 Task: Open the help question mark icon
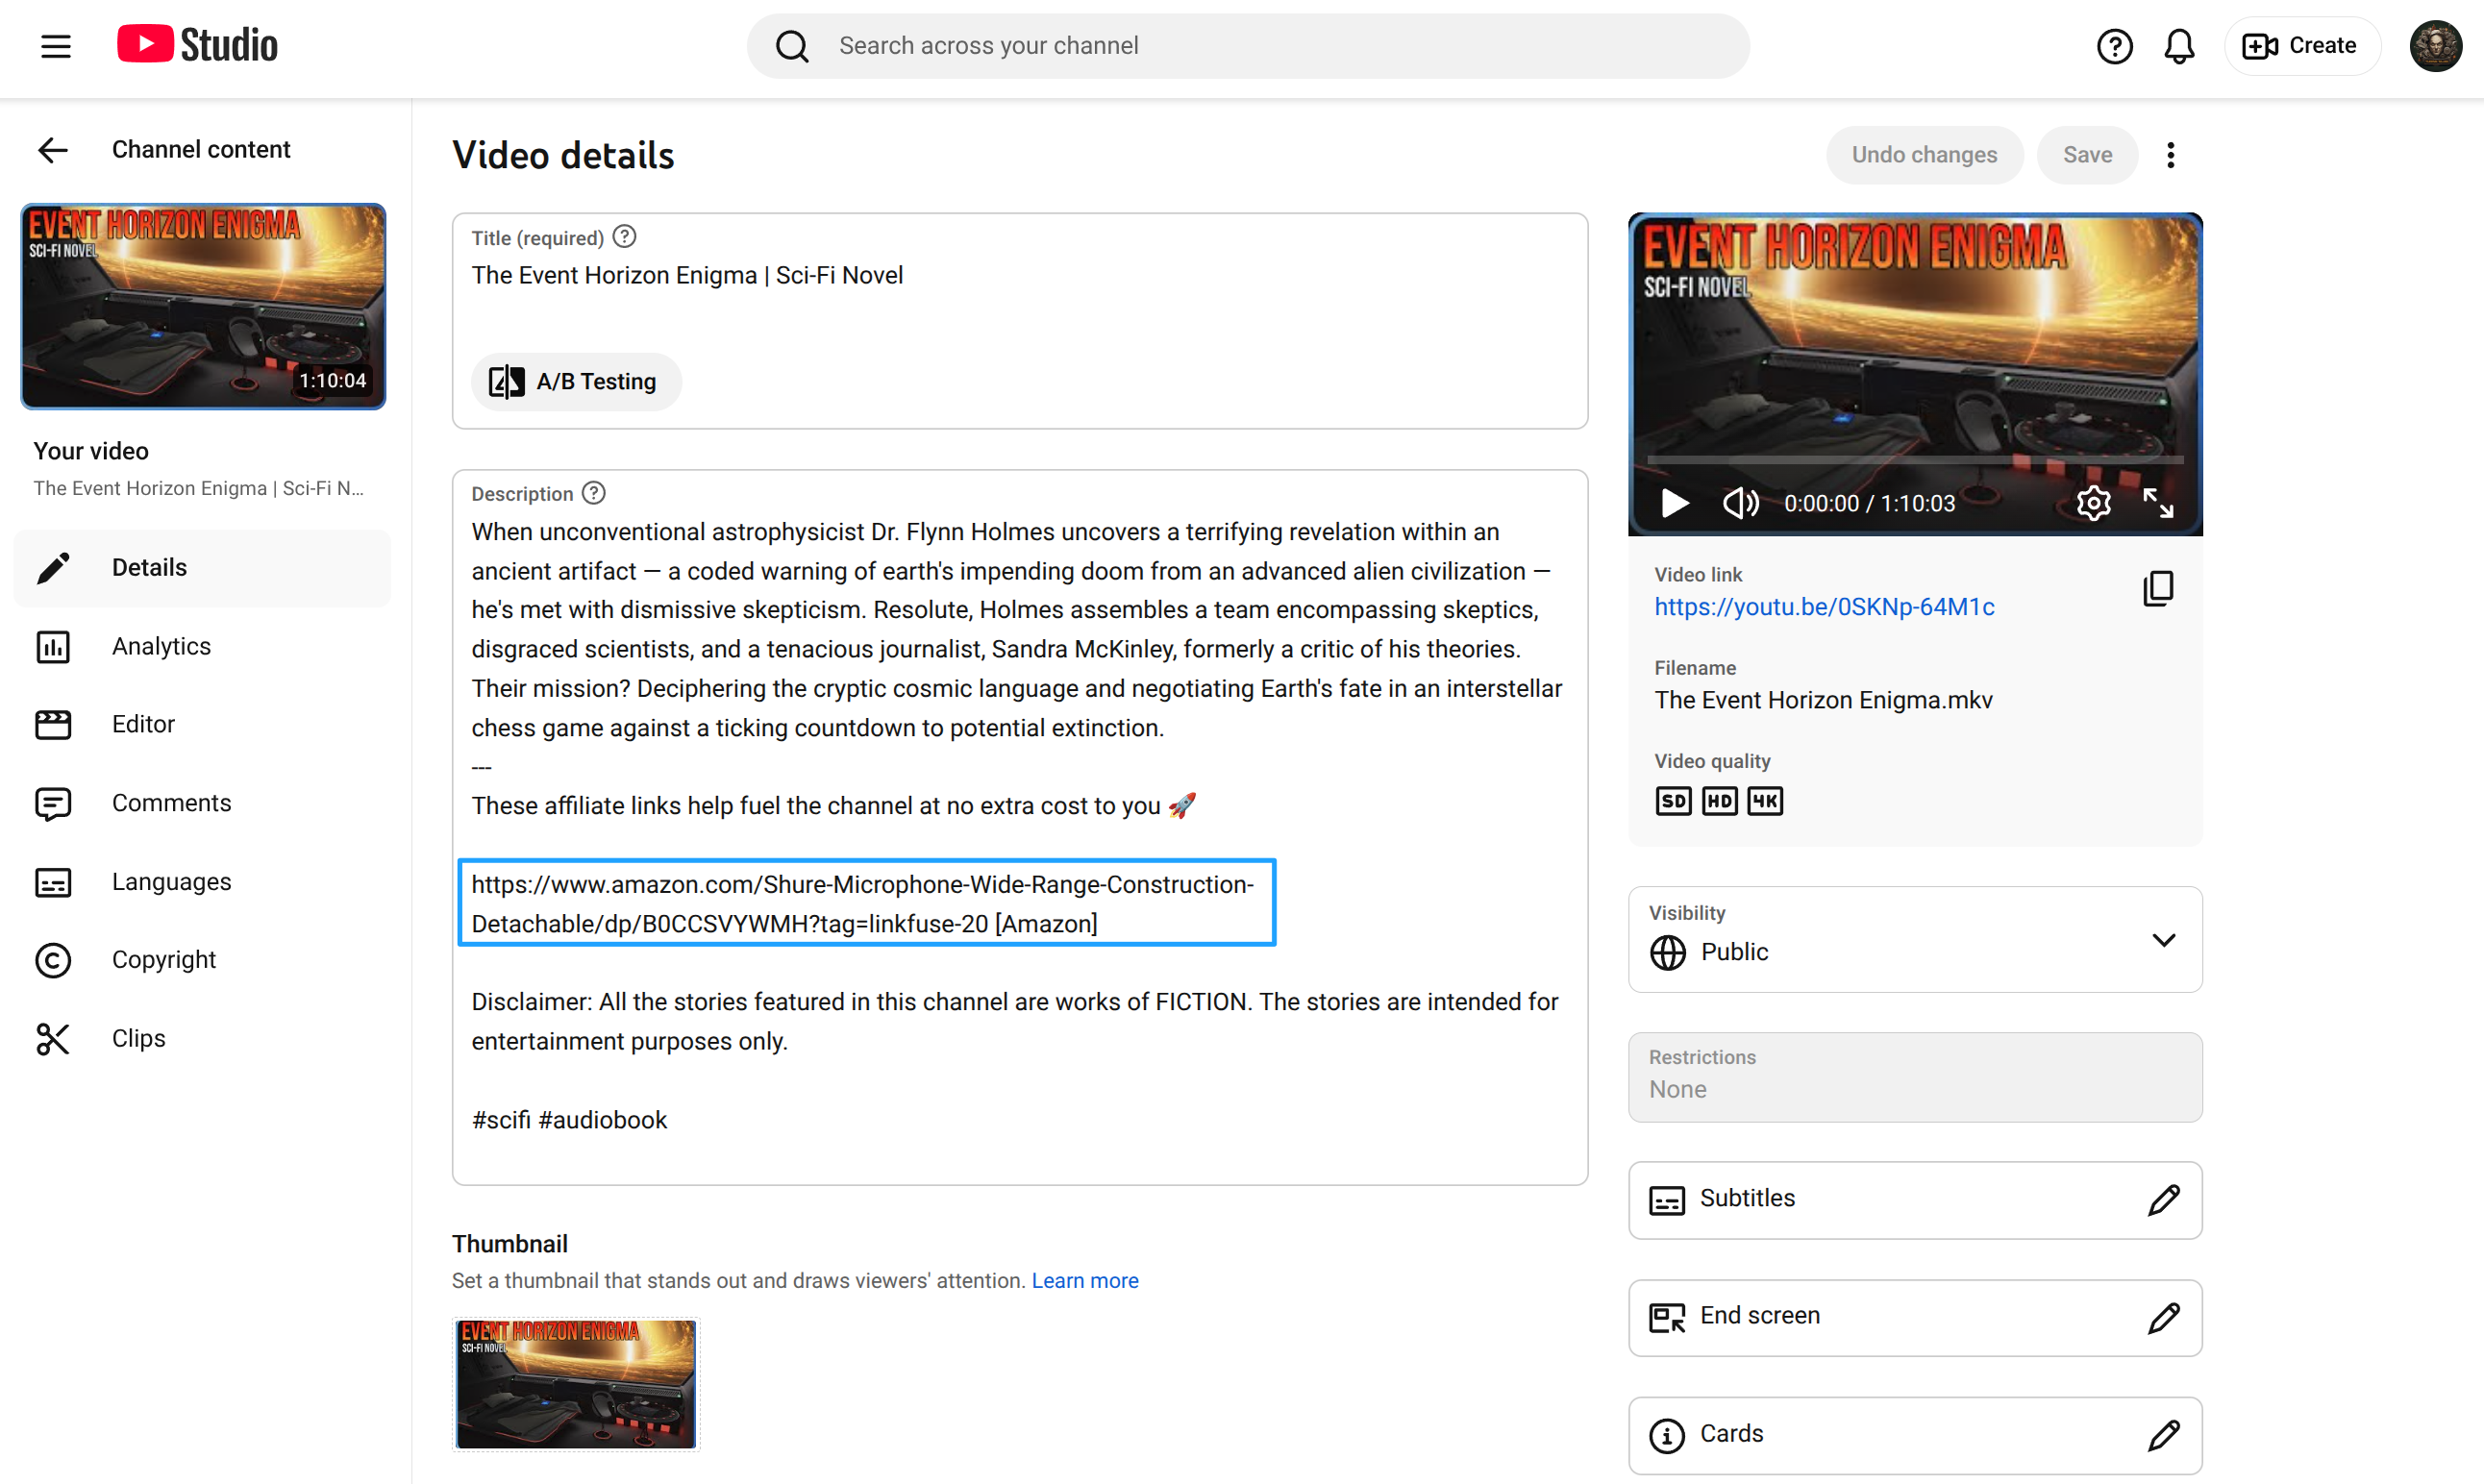[x=2114, y=46]
